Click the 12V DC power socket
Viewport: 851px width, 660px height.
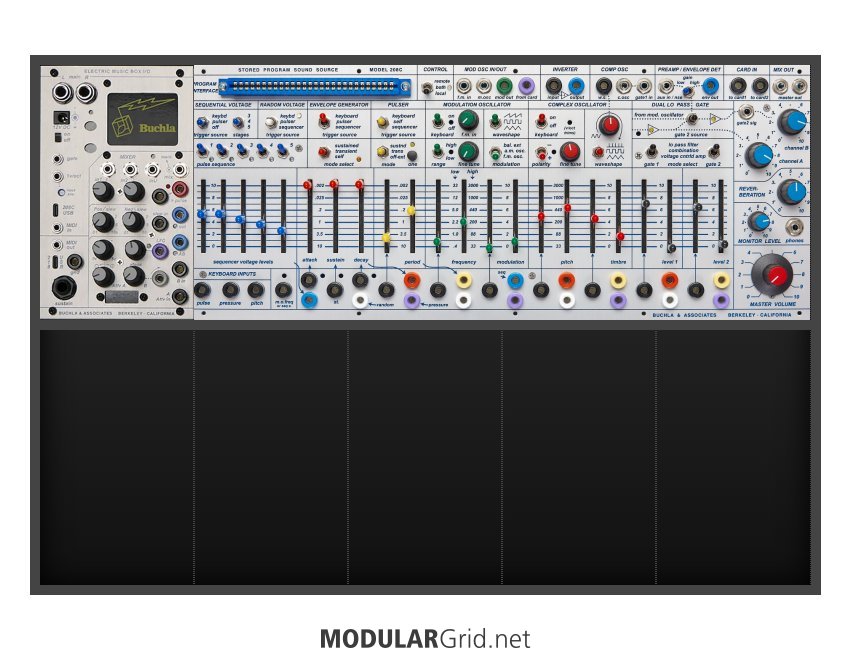[60, 118]
